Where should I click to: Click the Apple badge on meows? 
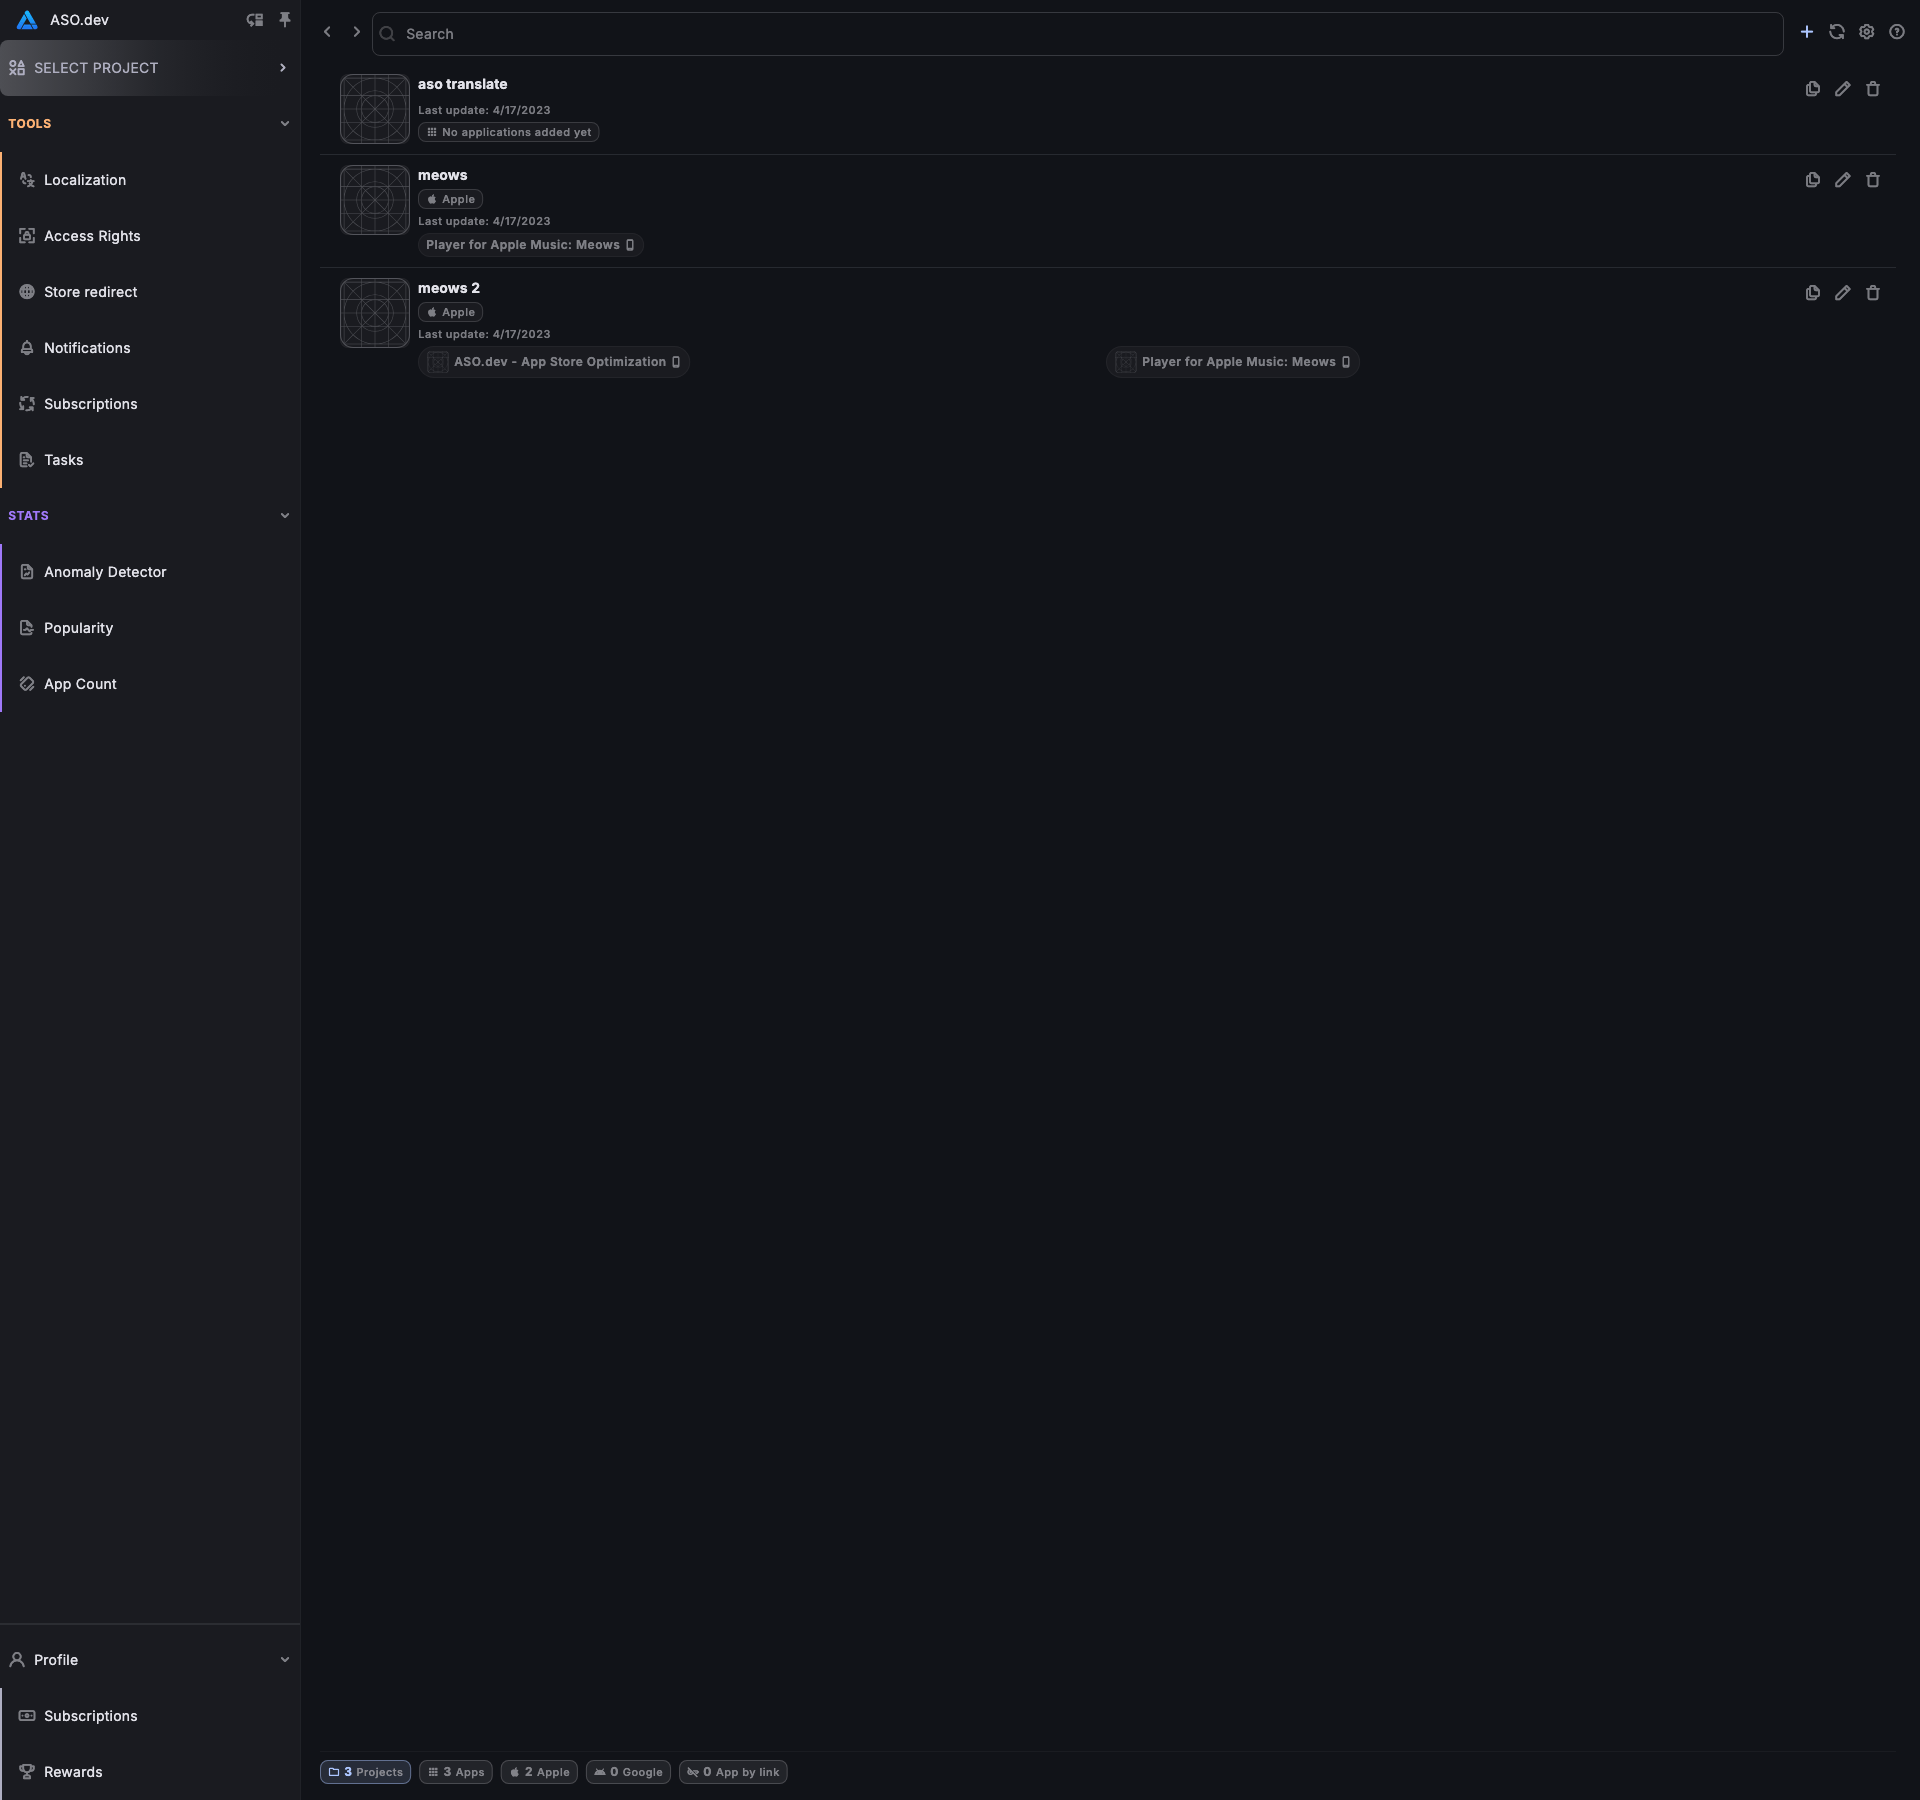click(450, 199)
